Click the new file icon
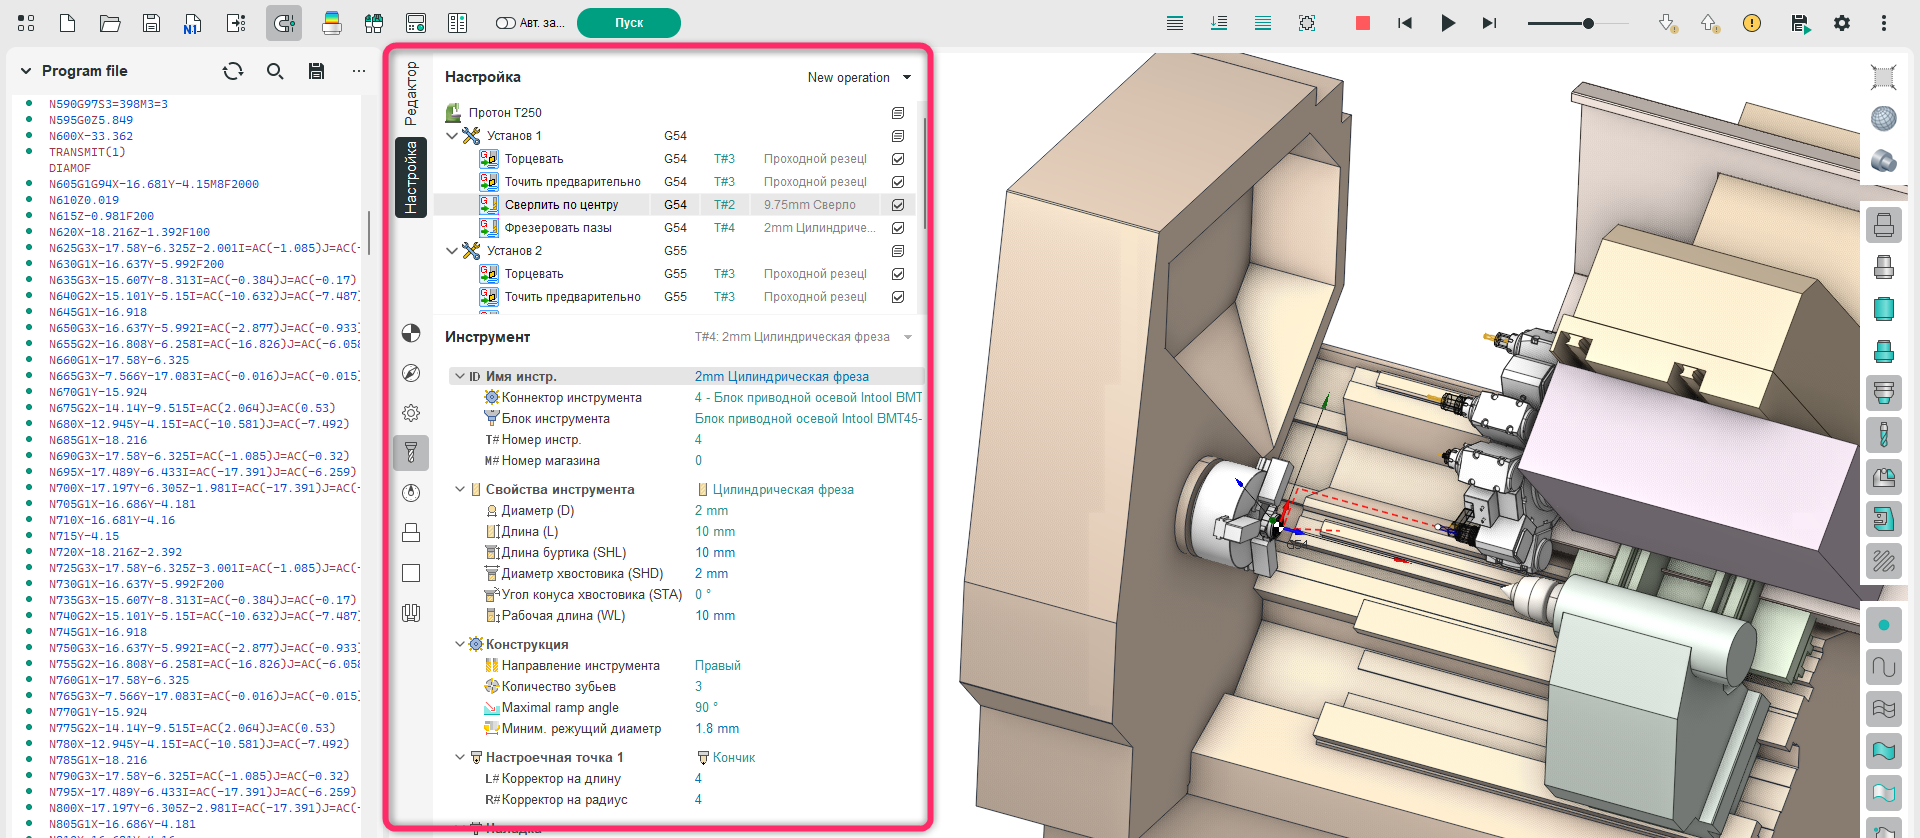Image resolution: width=1920 pixels, height=838 pixels. point(67,23)
